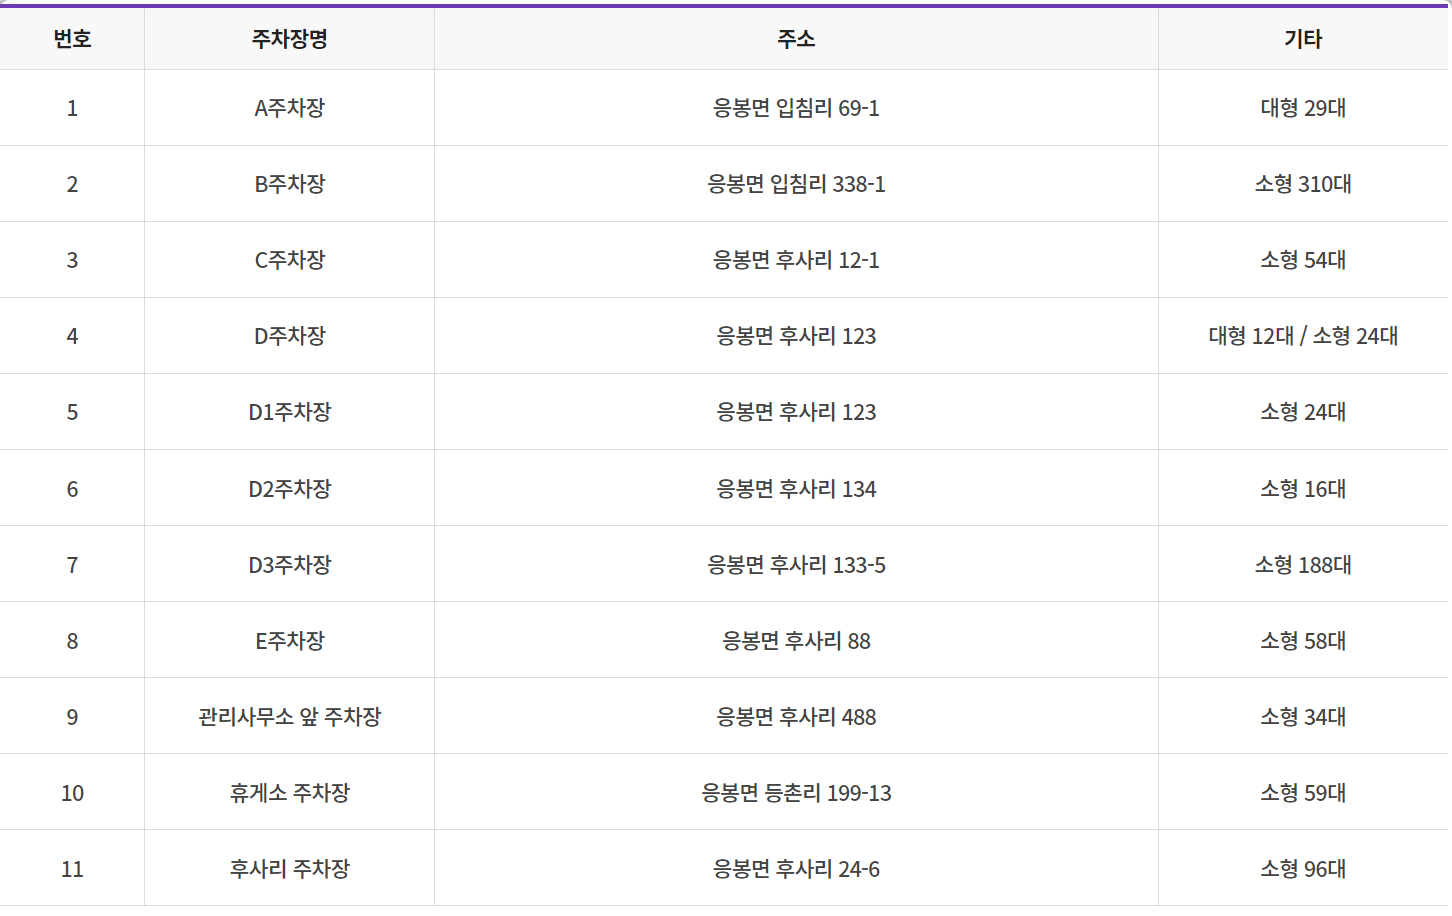
Task: Click row number 10 in 휴게소 row
Action: tap(72, 793)
